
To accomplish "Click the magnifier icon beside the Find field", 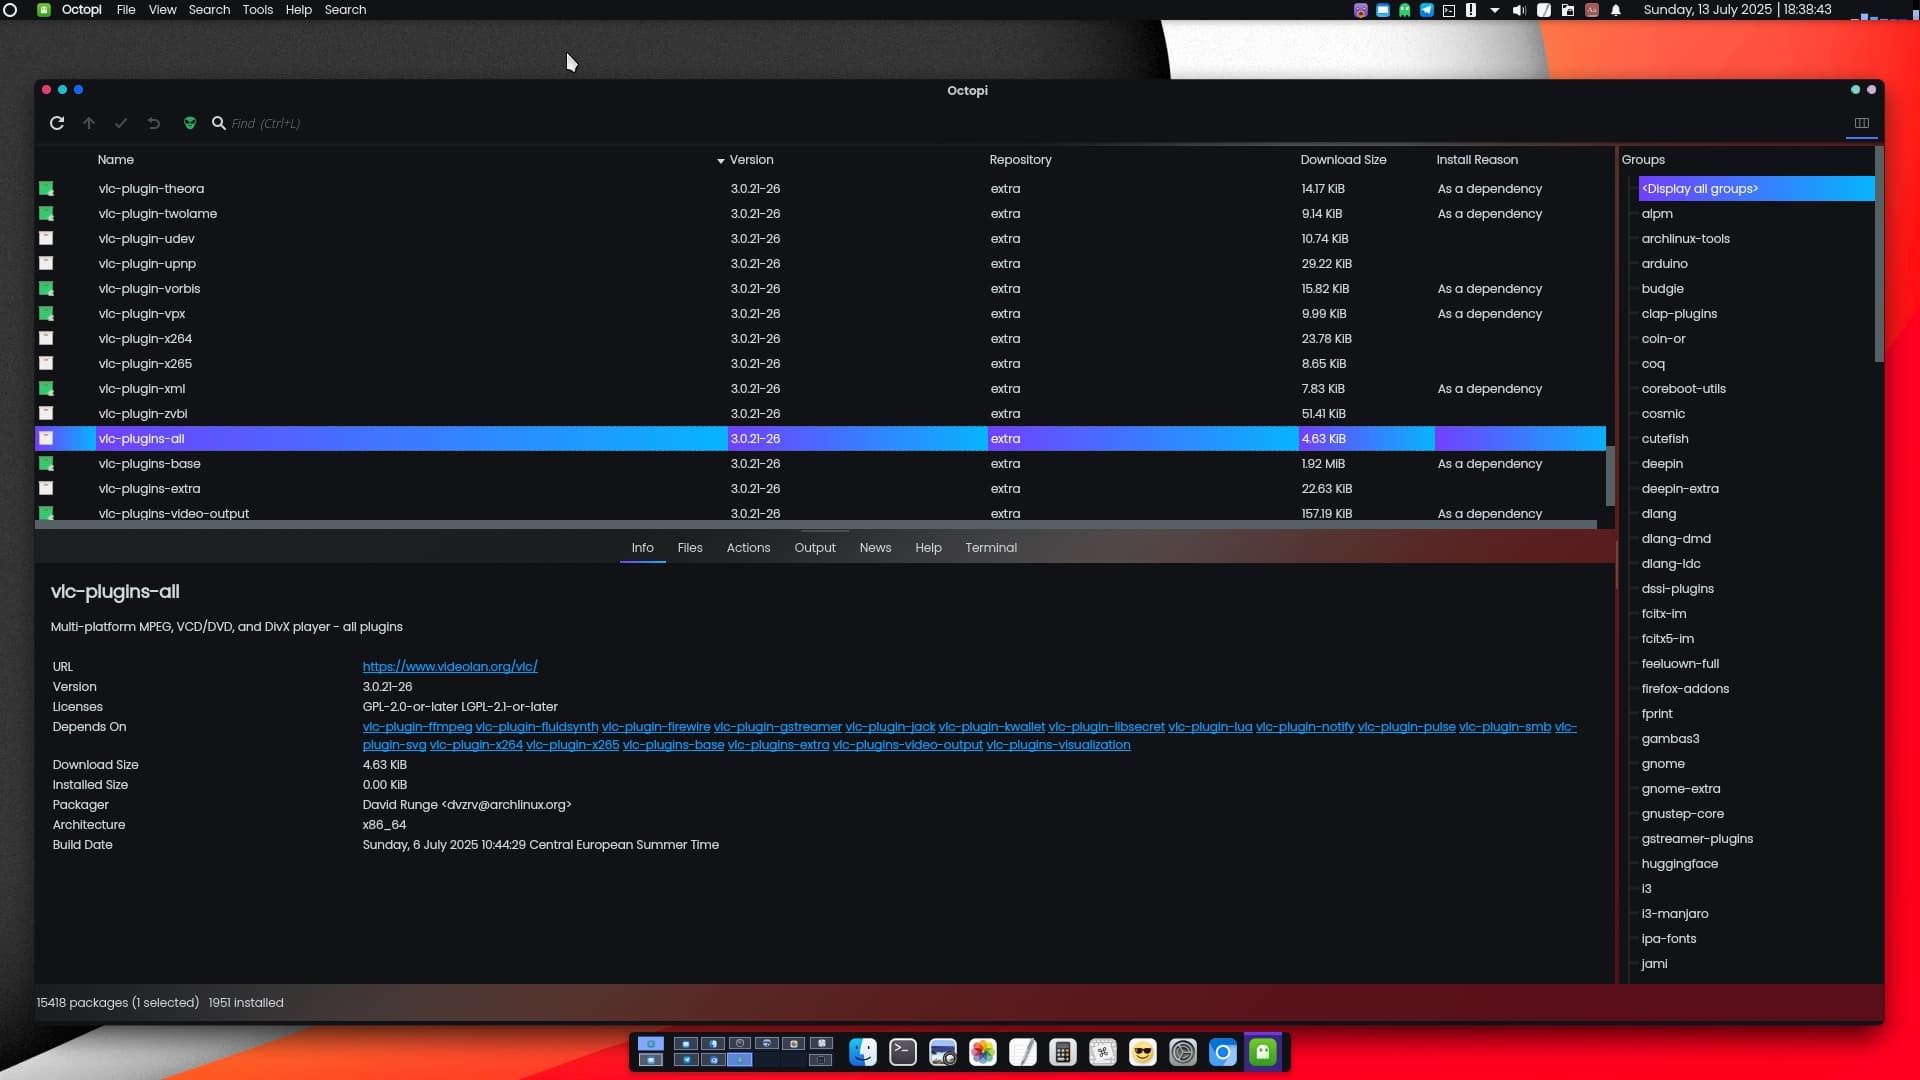I will [219, 123].
